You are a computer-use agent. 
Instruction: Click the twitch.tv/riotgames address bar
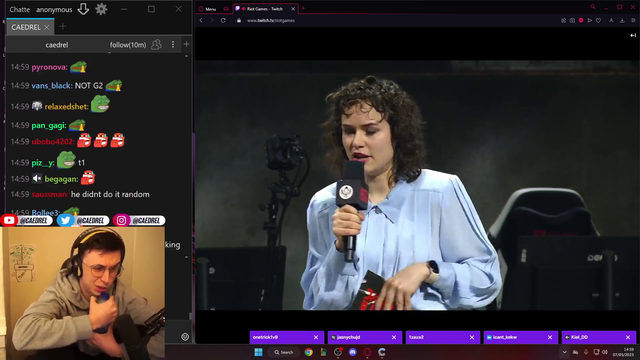(x=271, y=20)
